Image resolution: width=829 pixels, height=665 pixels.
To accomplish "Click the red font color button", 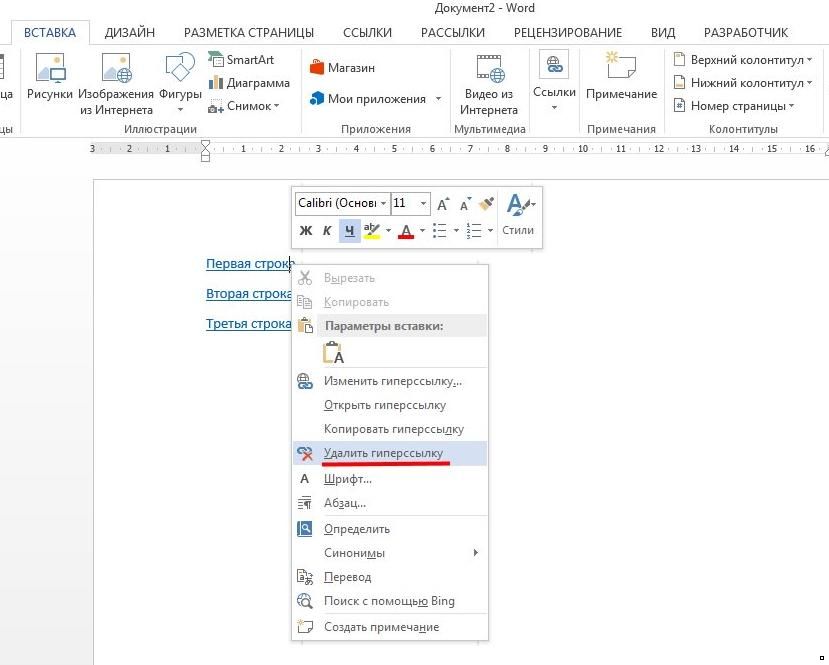I will pyautogui.click(x=406, y=230).
